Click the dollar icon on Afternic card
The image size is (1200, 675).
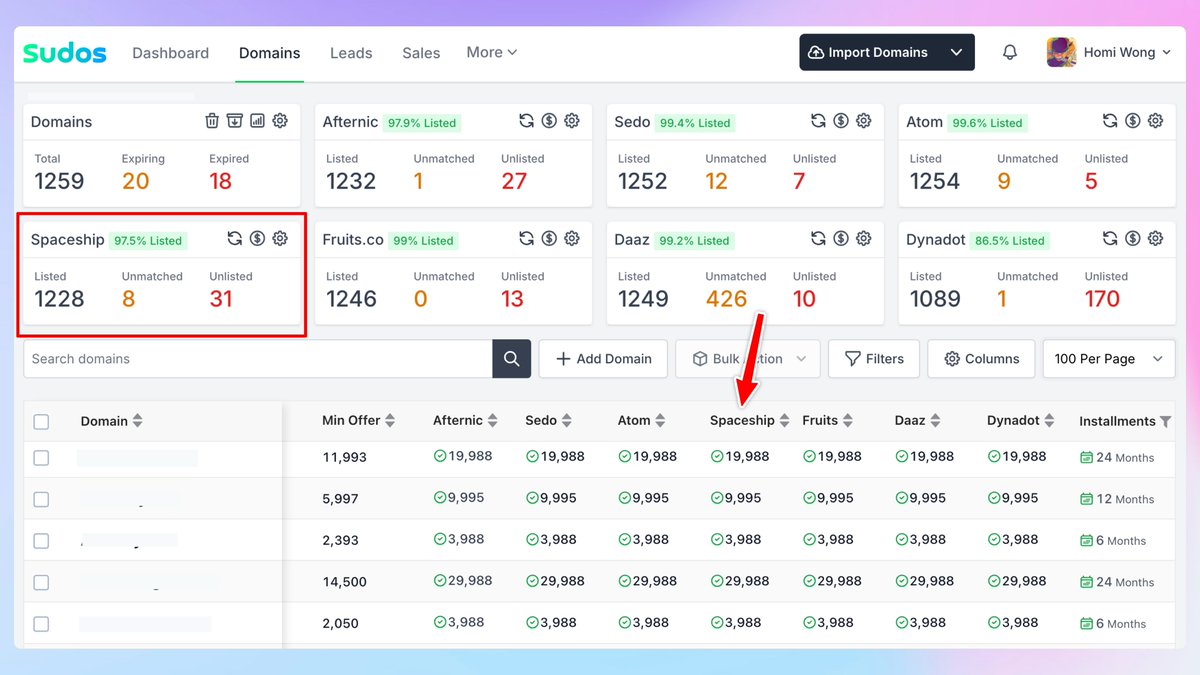pyautogui.click(x=549, y=121)
